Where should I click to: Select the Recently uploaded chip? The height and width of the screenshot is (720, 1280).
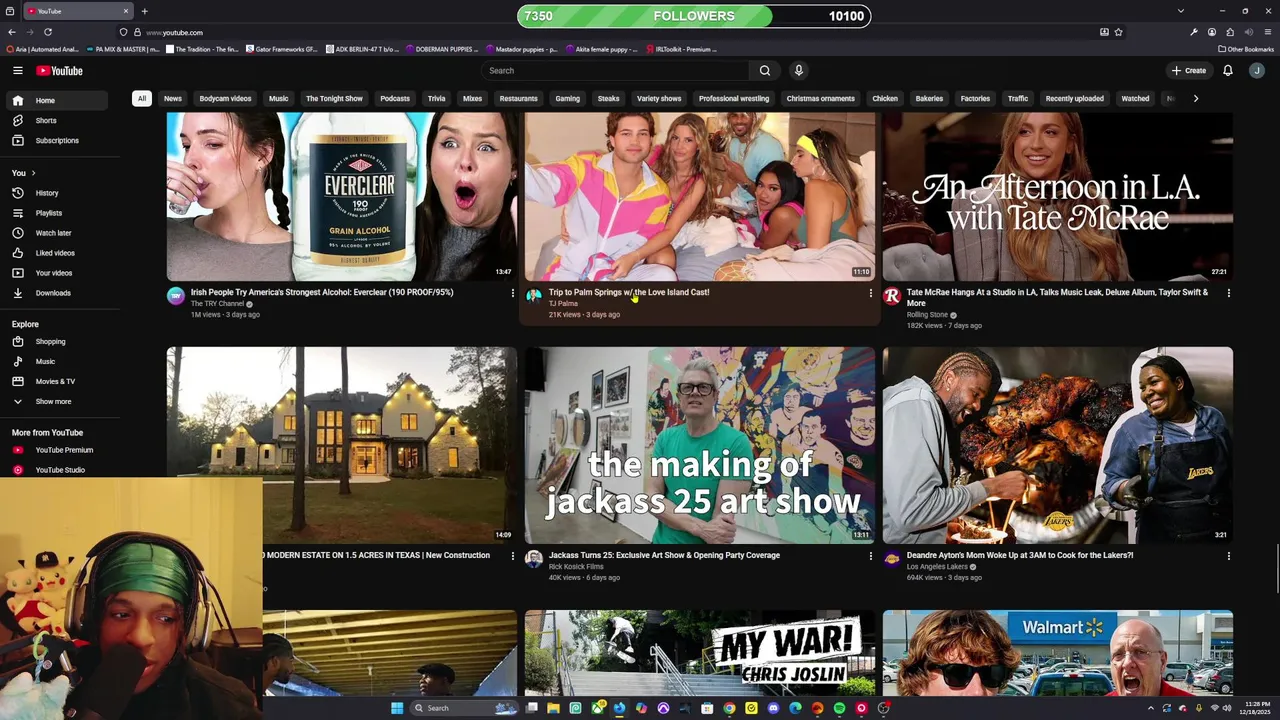[1075, 98]
